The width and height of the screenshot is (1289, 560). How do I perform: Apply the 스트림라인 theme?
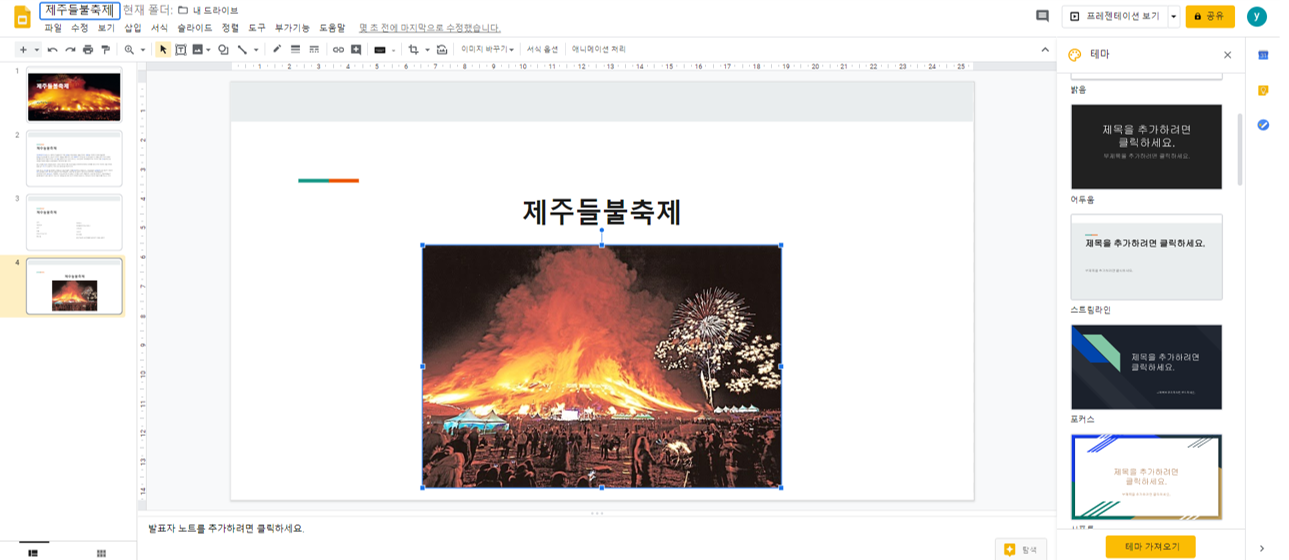[1146, 256]
